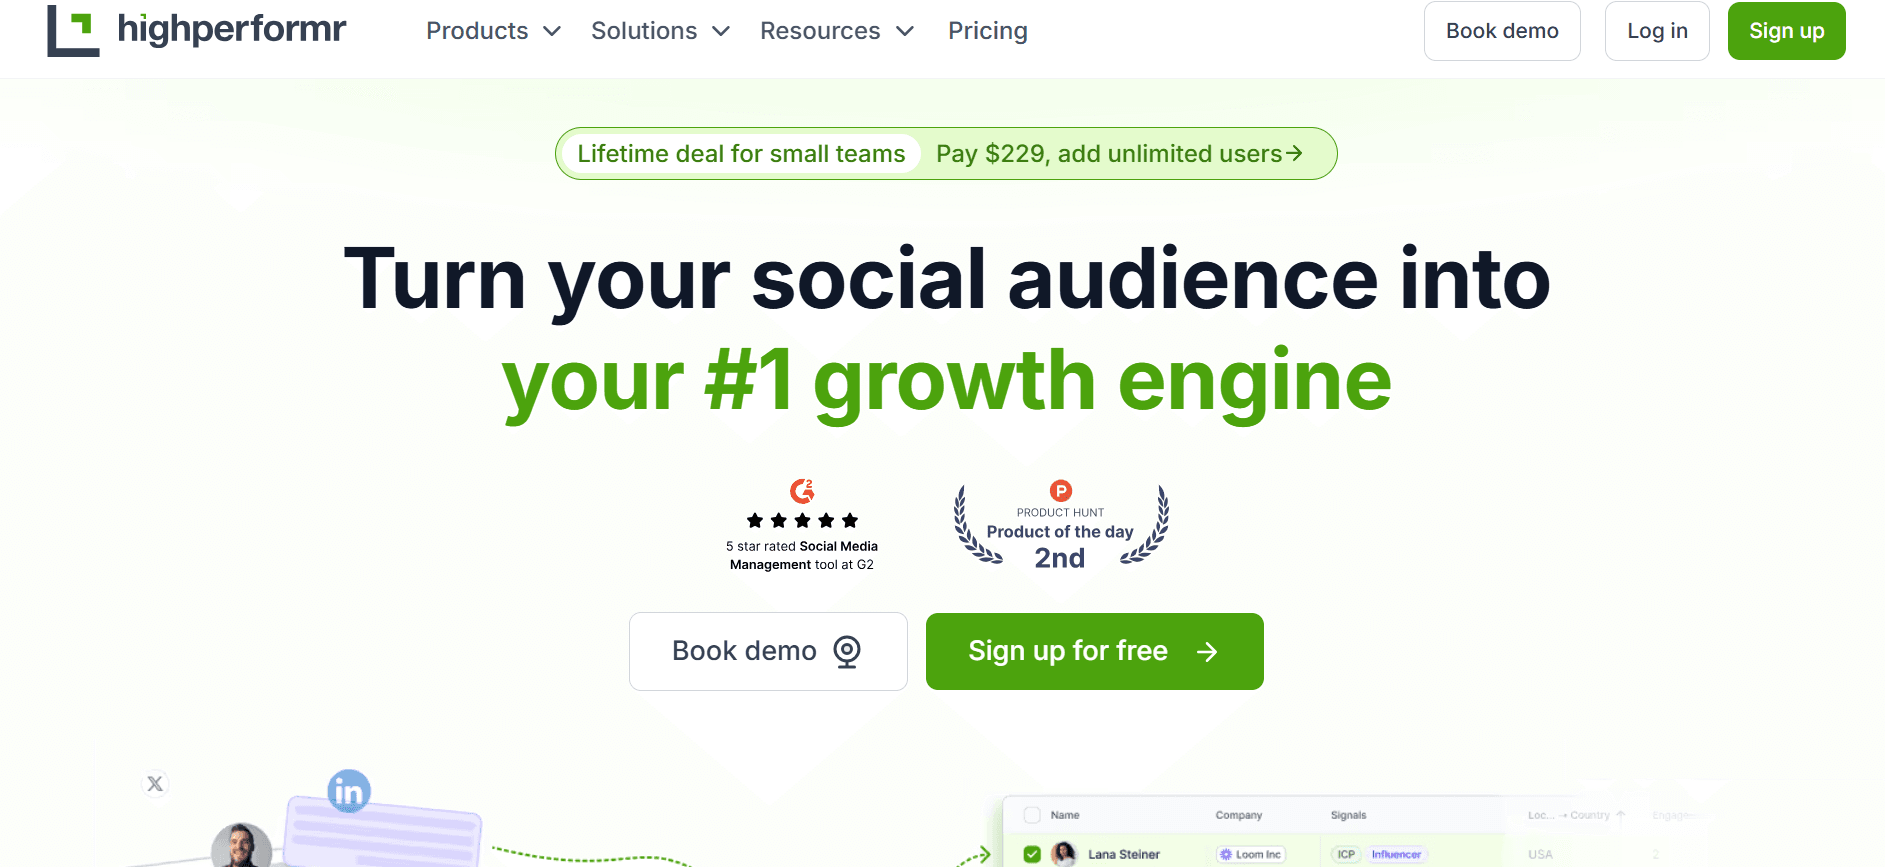This screenshot has width=1885, height=867.
Task: Click the webcam icon inside Book demo button
Action: point(847,651)
